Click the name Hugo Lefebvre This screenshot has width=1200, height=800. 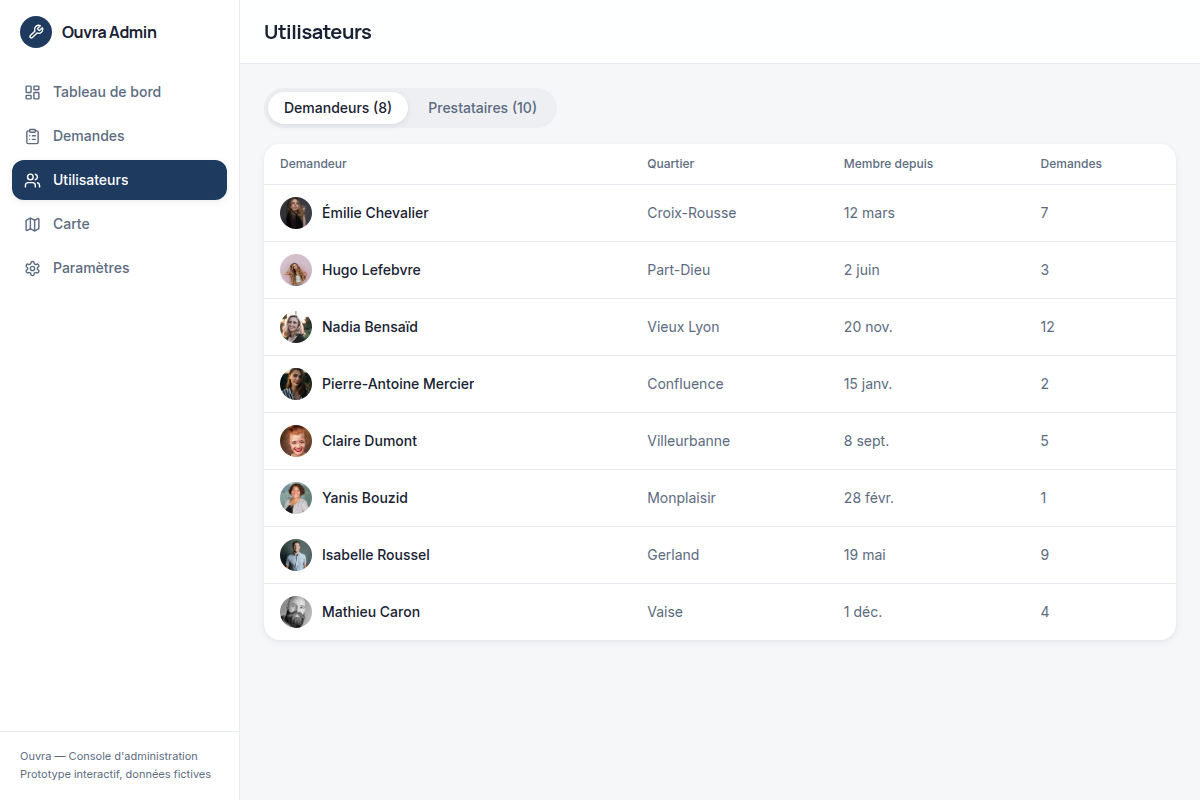(x=371, y=270)
